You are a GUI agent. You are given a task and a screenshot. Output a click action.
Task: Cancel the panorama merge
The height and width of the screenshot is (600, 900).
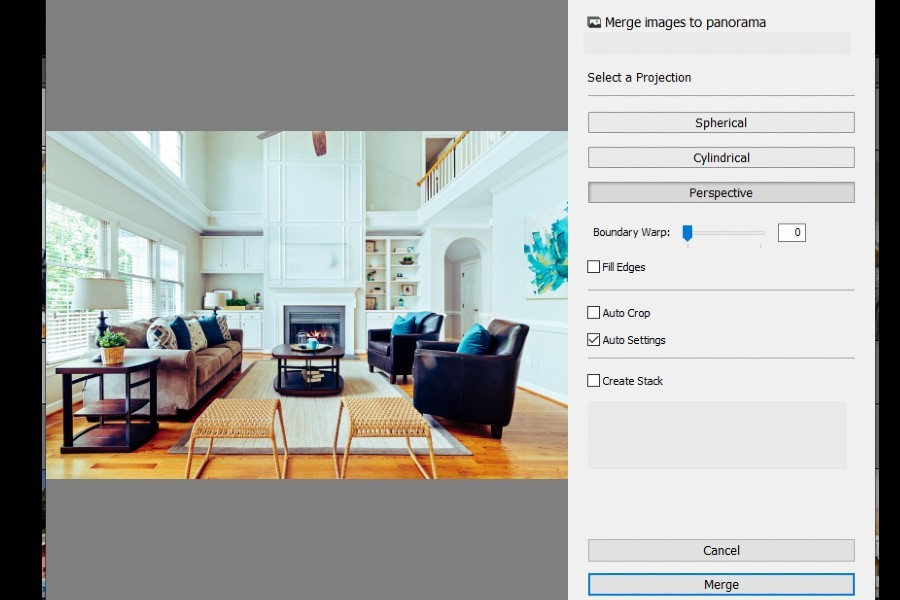click(721, 551)
